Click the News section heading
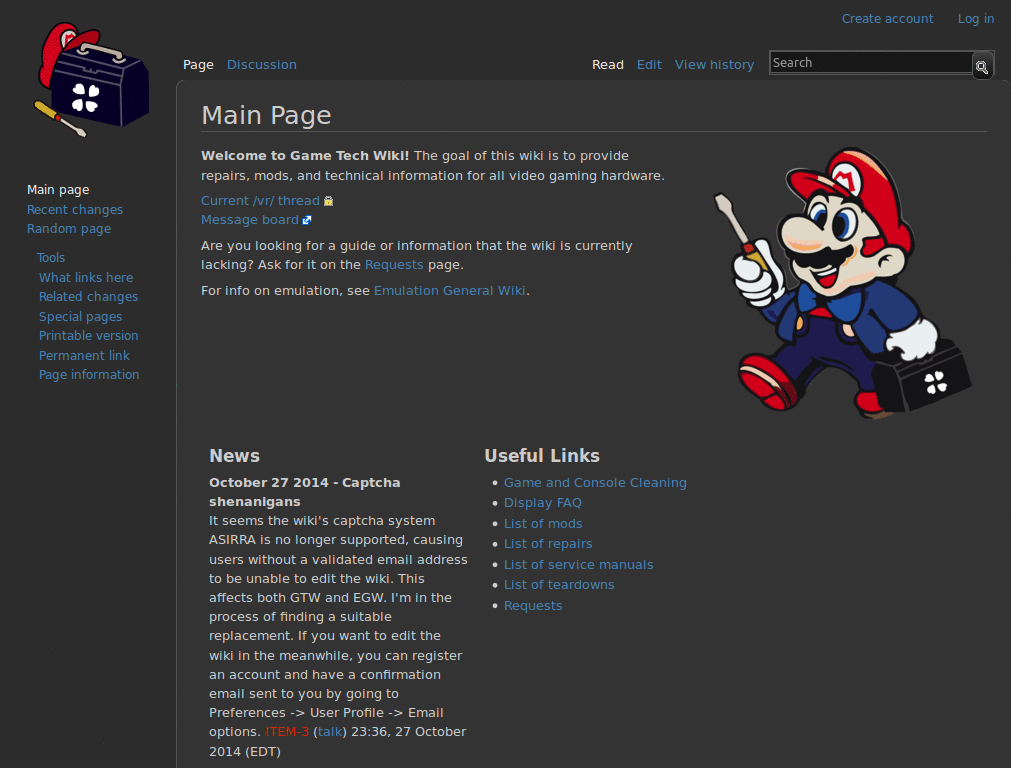The image size is (1024, 768). 234,456
